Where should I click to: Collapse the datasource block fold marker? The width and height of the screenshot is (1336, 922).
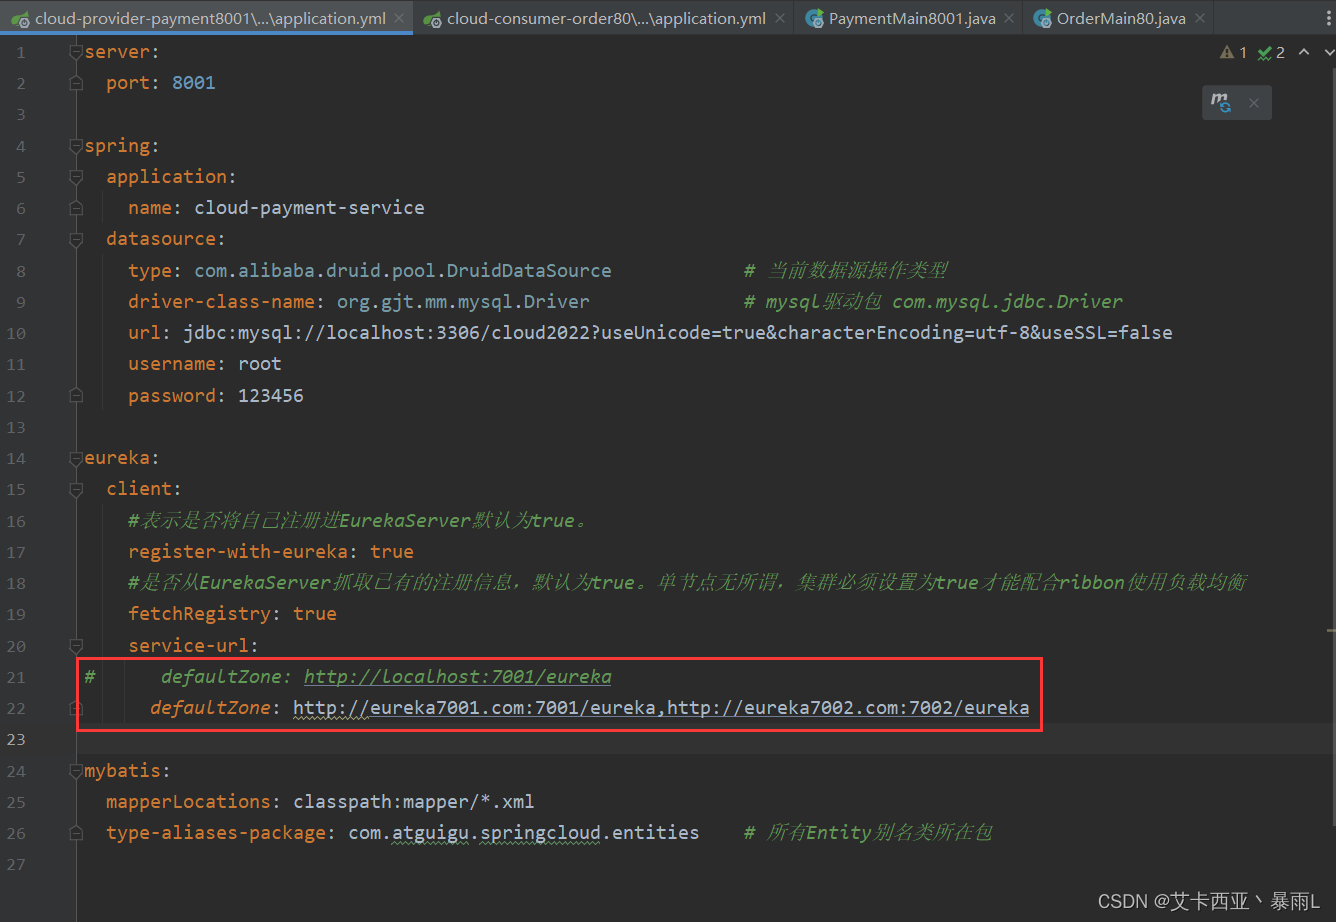tap(76, 239)
